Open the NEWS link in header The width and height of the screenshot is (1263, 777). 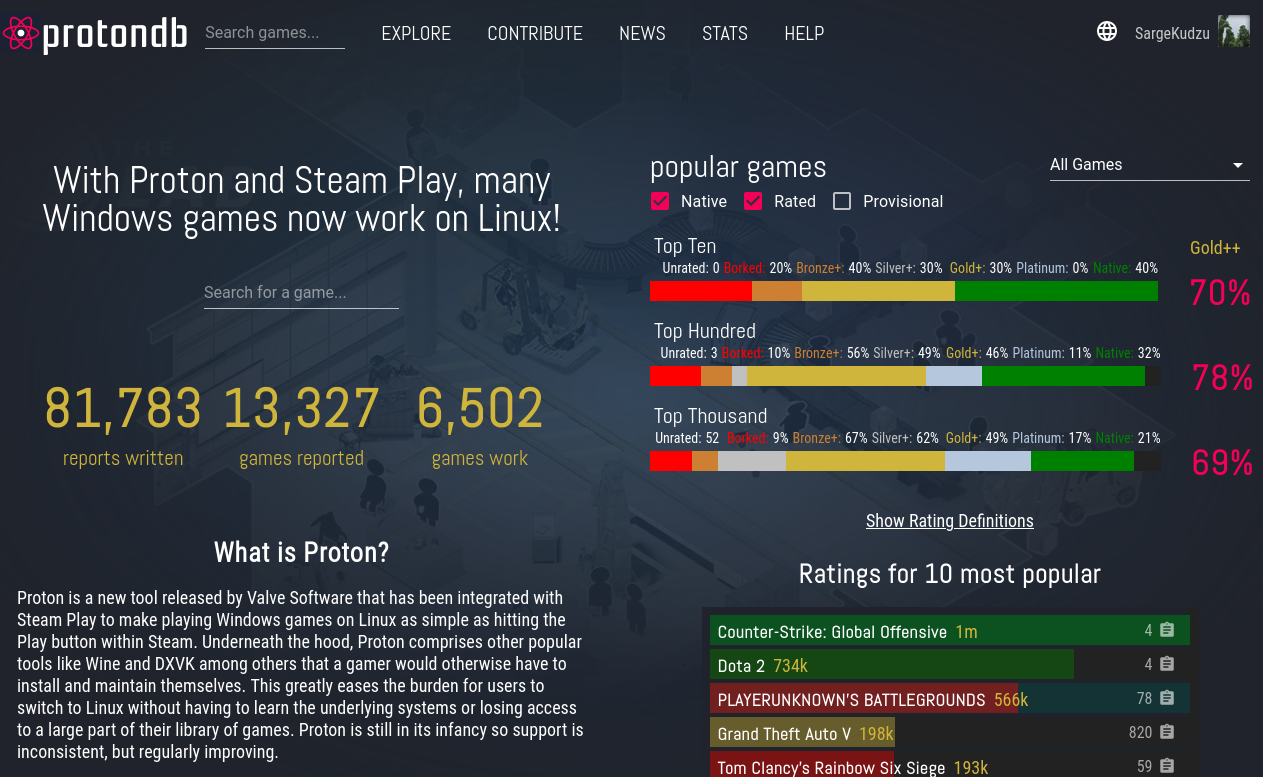[x=642, y=33]
